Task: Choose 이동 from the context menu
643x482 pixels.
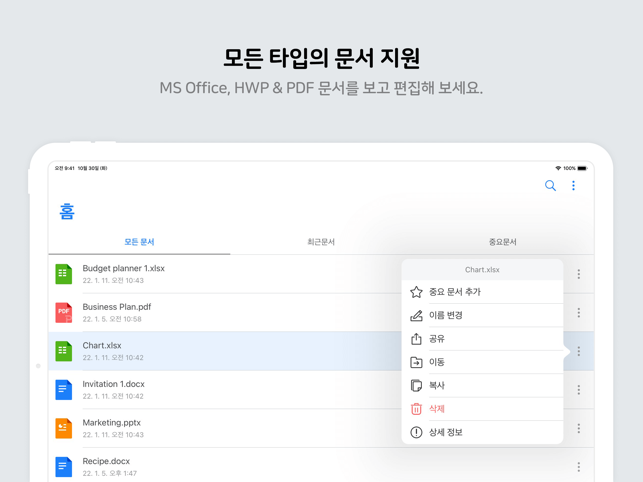Action: [482, 362]
